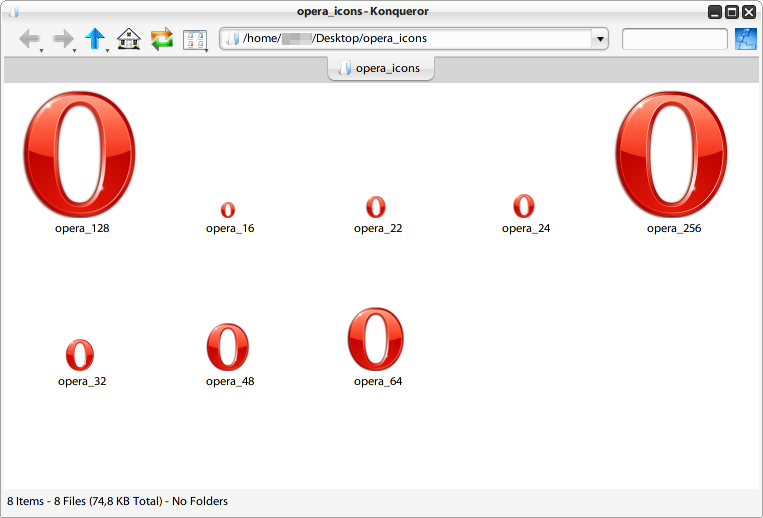Click the opera_24 file name label

coord(526,229)
